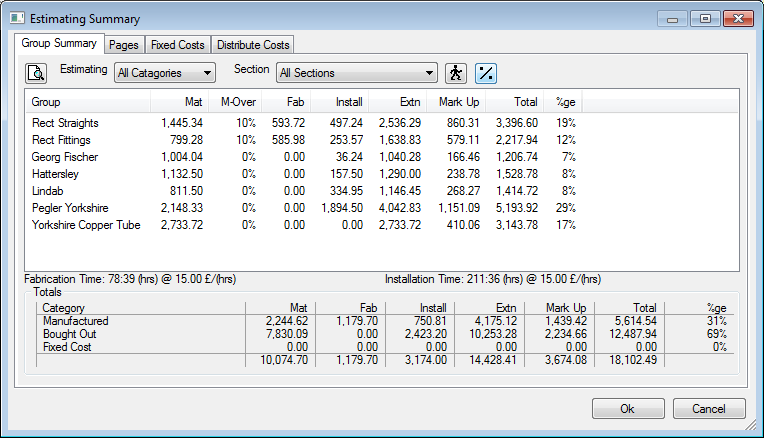
Task: Click the 69% value in Totals
Action: [x=716, y=334]
